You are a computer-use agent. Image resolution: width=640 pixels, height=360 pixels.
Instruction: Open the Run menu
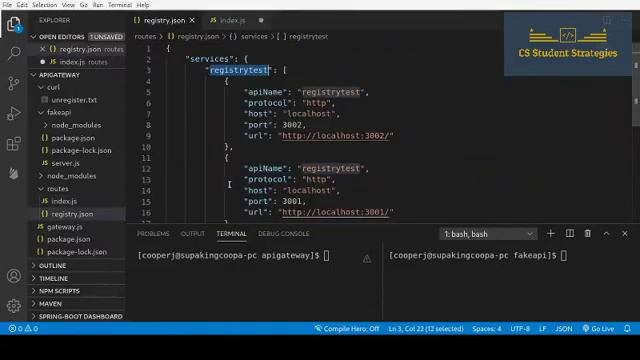click(98, 5)
